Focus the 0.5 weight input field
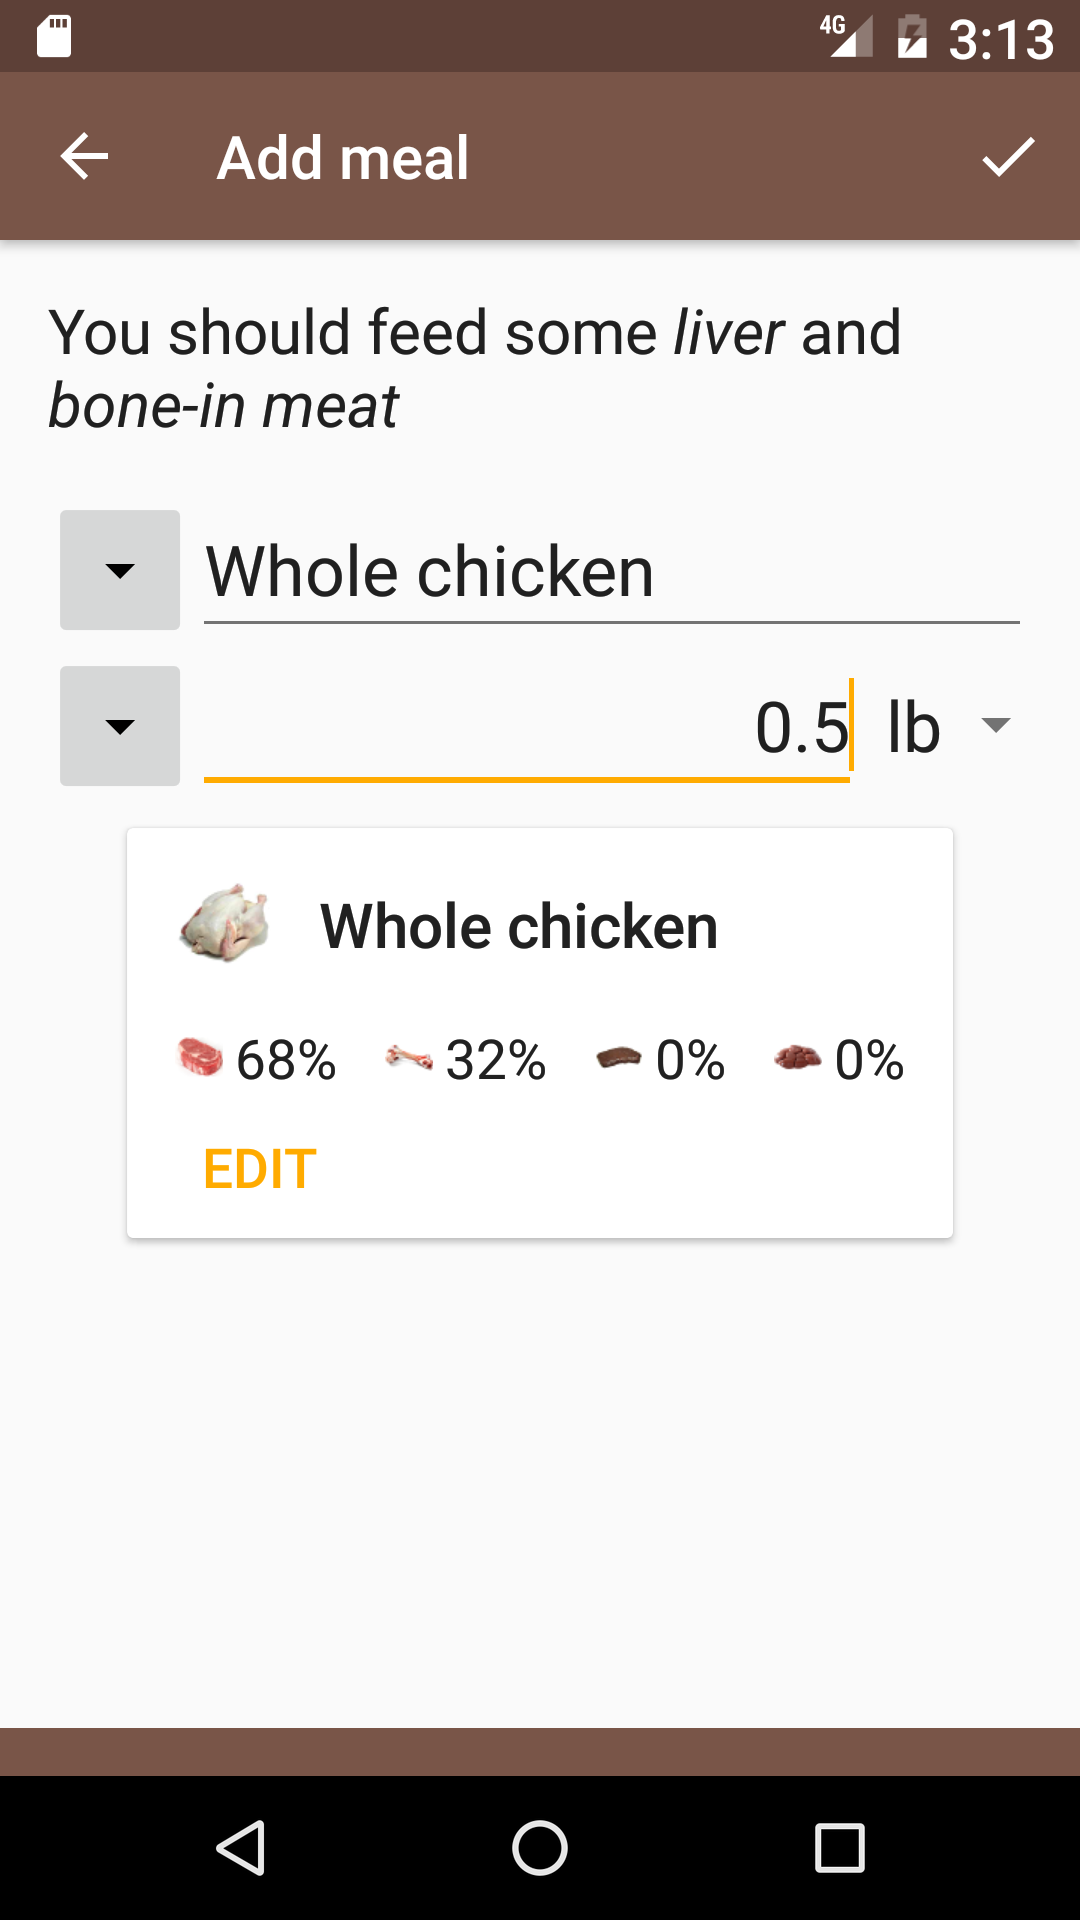Image resolution: width=1080 pixels, height=1920 pixels. click(x=527, y=726)
